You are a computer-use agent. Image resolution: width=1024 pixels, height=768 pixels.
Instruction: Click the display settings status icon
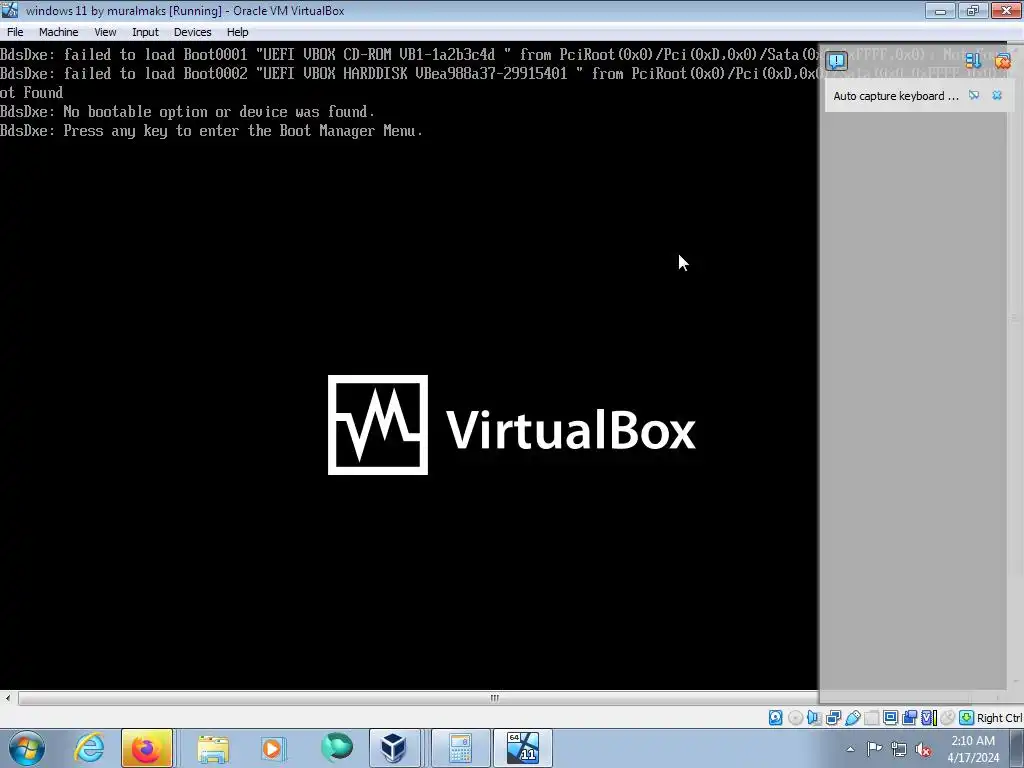(890, 718)
